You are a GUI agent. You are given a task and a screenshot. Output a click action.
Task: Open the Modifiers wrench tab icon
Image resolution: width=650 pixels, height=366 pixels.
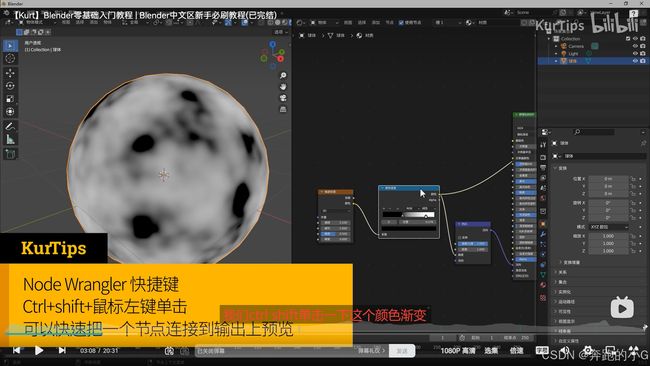tap(543, 234)
